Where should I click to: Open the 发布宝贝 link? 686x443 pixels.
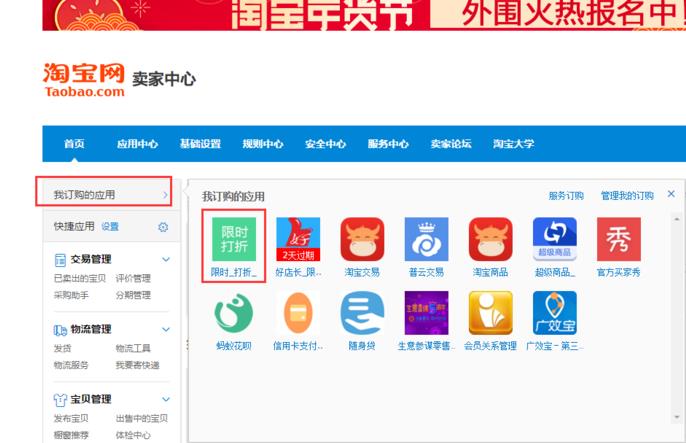pos(71,418)
